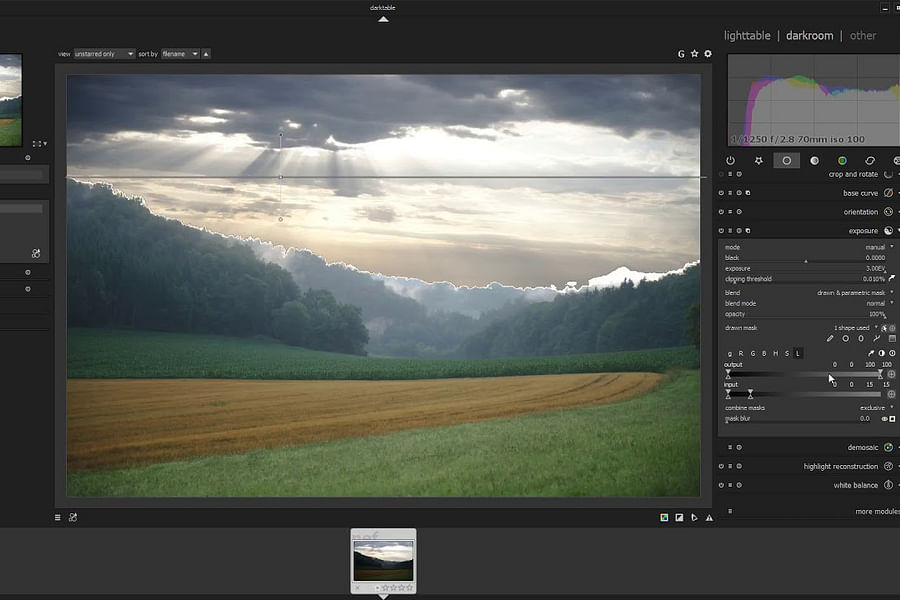Enable the white balance module
The image size is (900, 600).
(722, 484)
